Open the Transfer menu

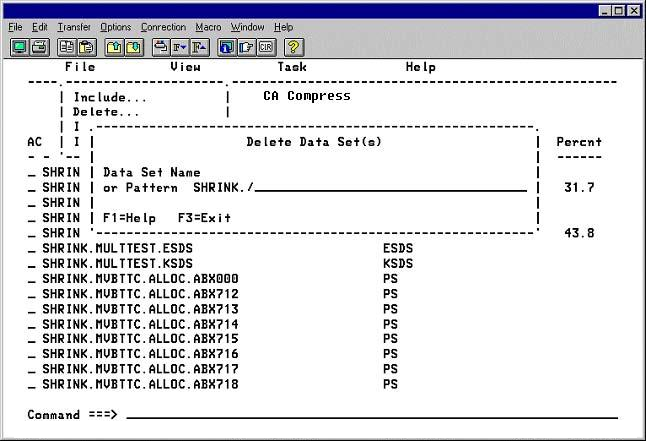pyautogui.click(x=73, y=27)
